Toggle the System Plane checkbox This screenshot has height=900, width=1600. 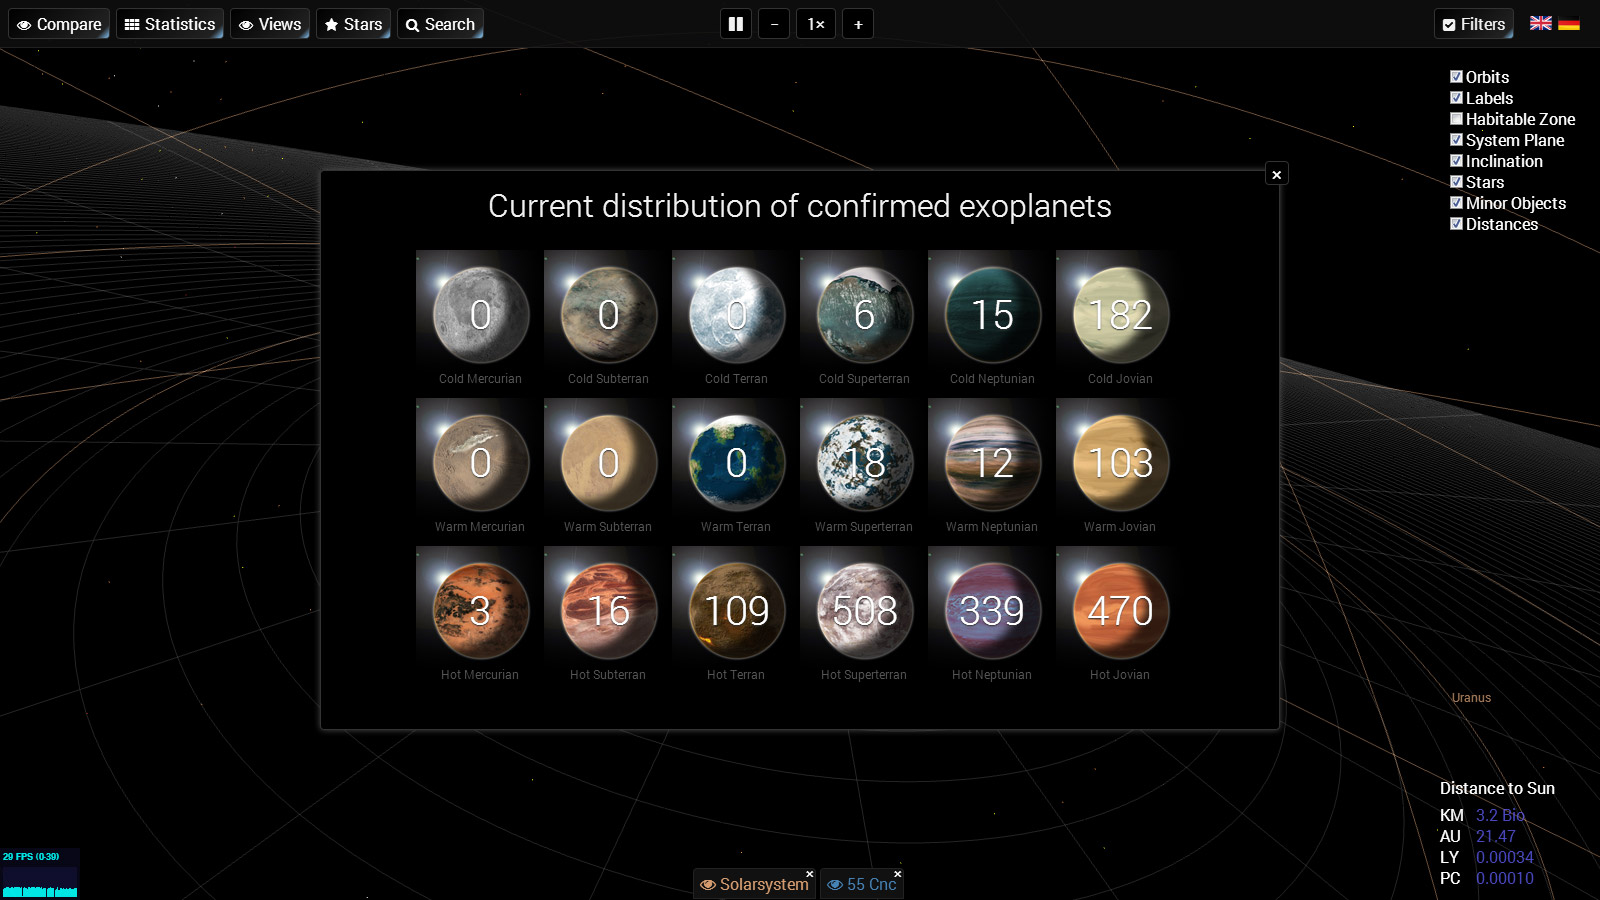click(x=1456, y=139)
